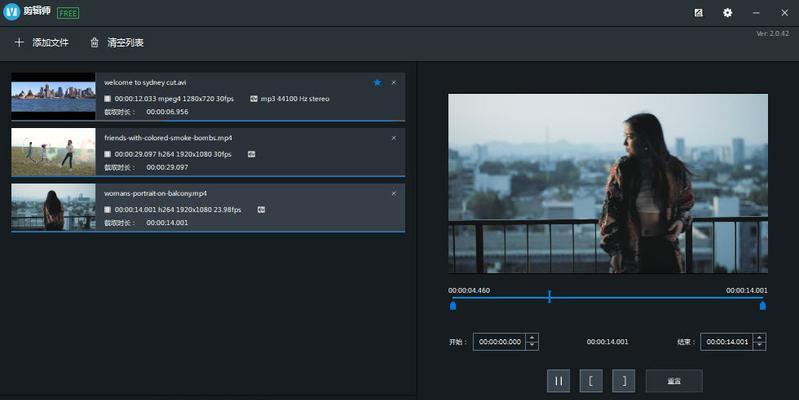This screenshot has width=799, height=400.
Task: Click the Ver: 2.0.42 version label
Action: [x=773, y=34]
